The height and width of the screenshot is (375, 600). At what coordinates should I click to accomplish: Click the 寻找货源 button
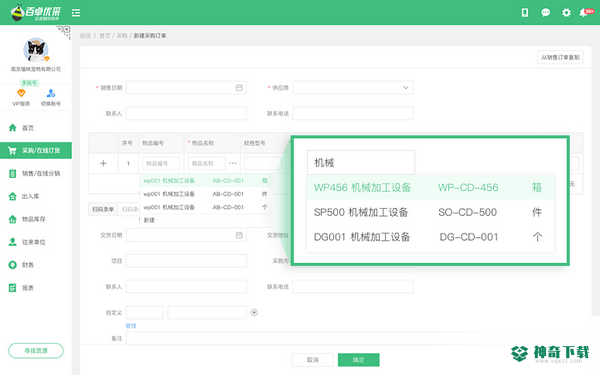pos(36,351)
